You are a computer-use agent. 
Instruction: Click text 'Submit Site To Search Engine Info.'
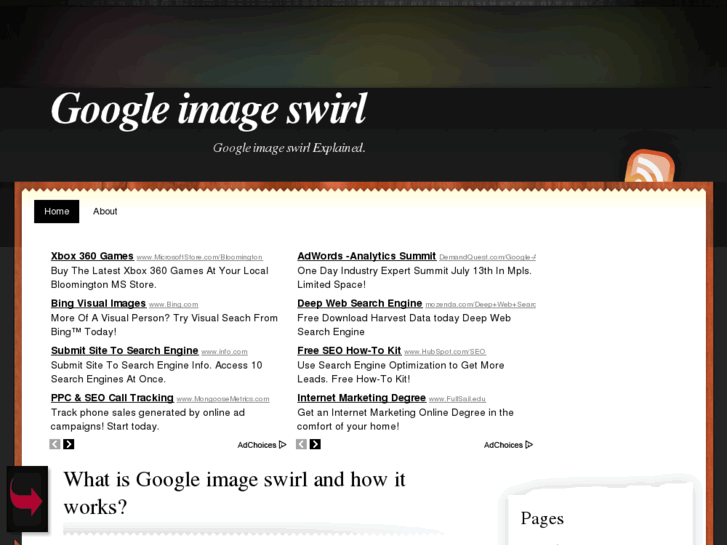[x=132, y=365]
